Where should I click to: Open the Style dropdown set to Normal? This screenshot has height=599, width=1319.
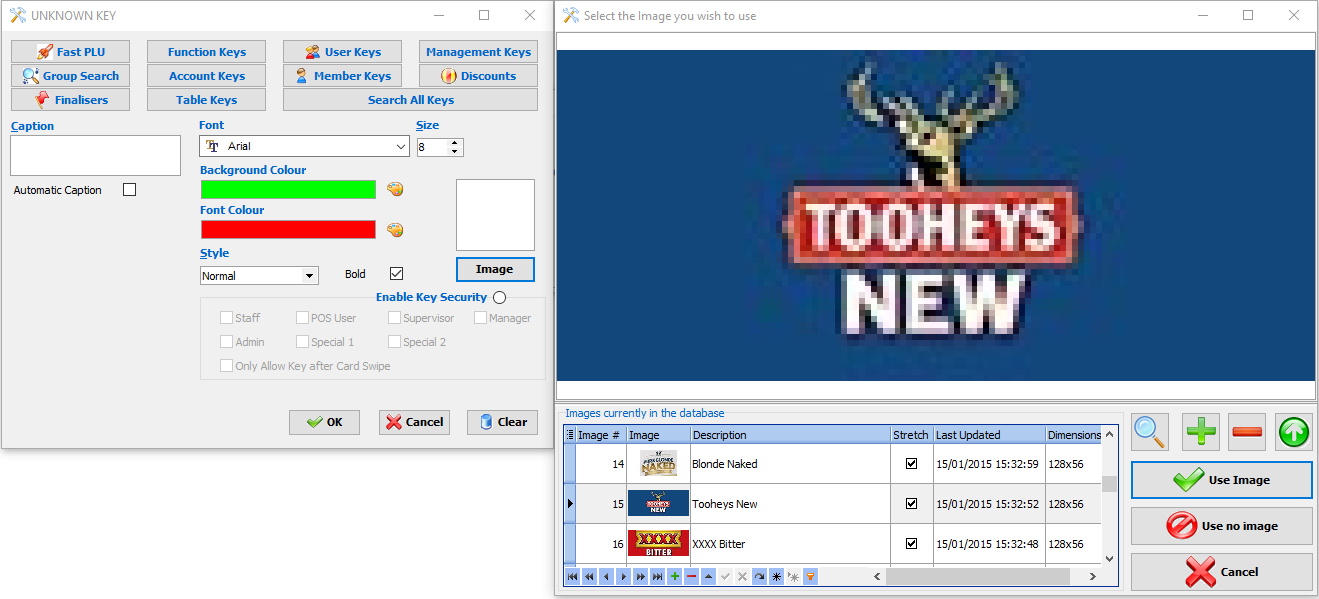(310, 276)
